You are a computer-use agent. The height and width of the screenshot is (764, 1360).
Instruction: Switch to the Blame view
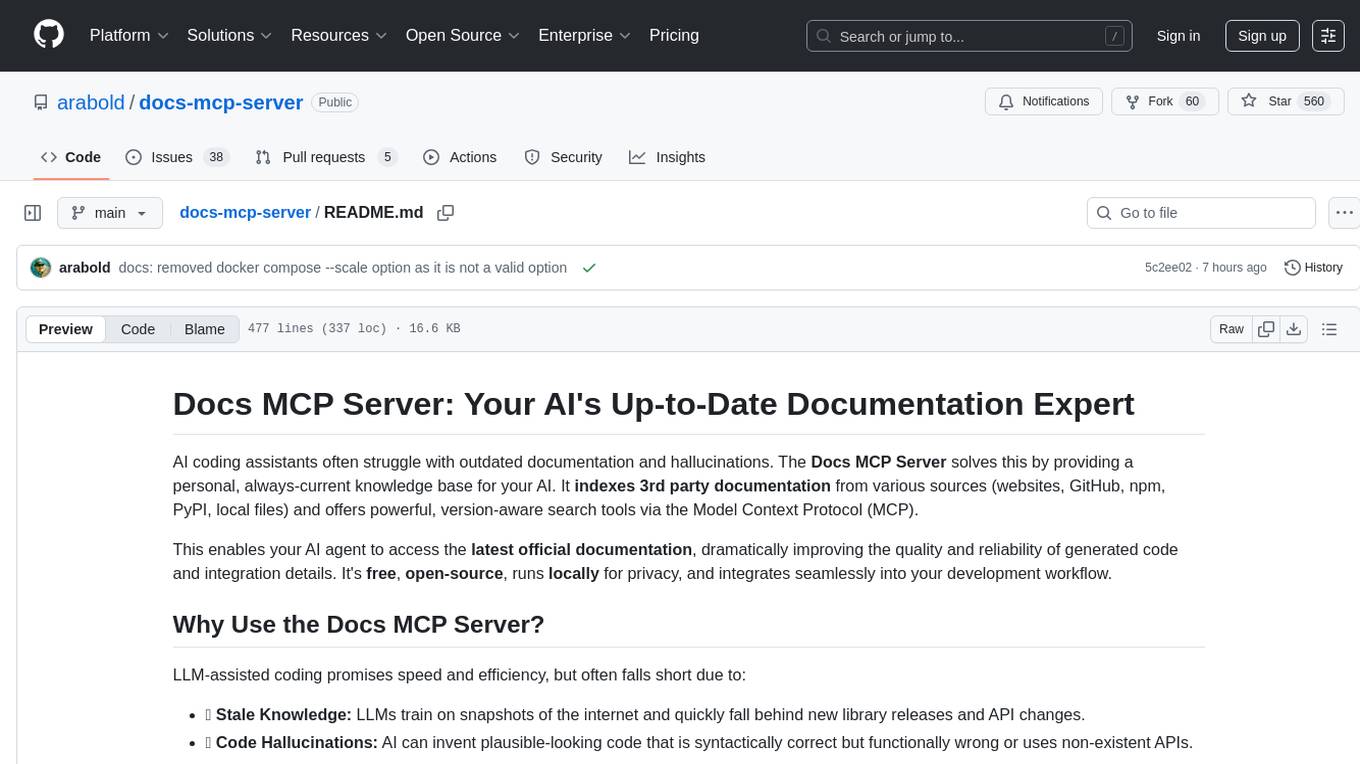(205, 329)
